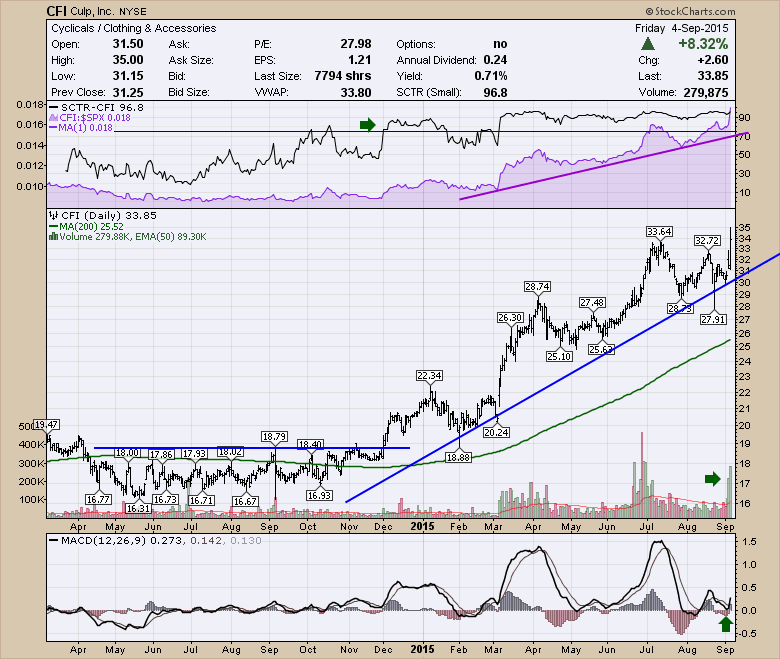
Task: Click the 26.30 price label
Action: point(510,317)
